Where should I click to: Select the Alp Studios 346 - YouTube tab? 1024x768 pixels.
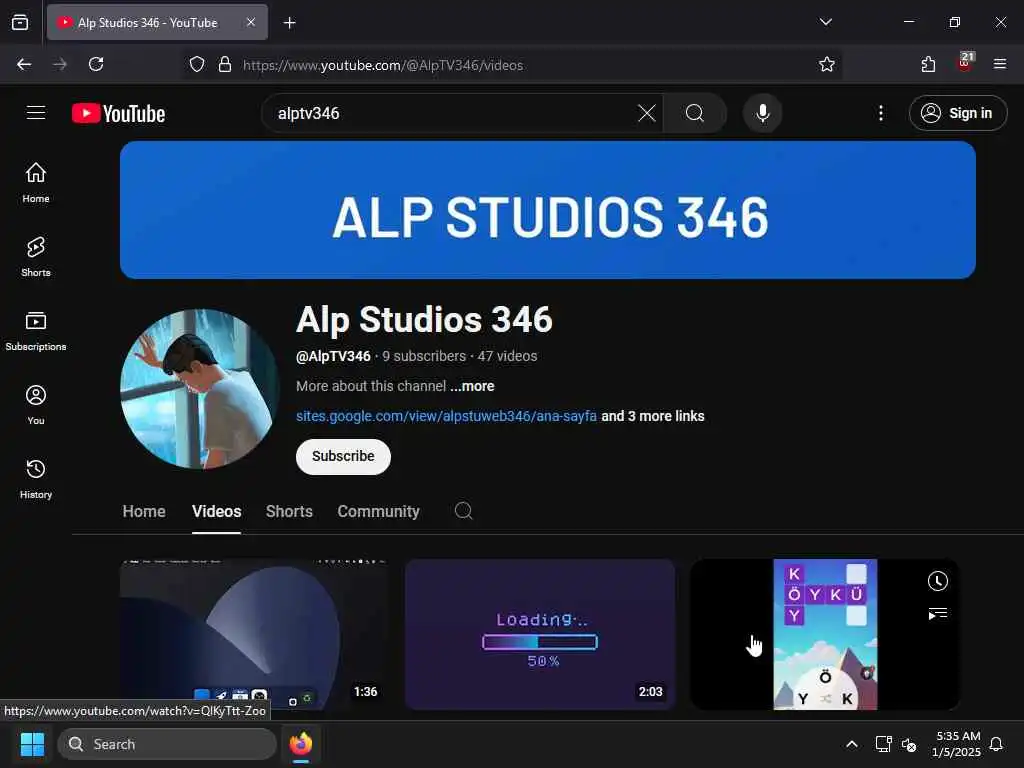[x=157, y=22]
